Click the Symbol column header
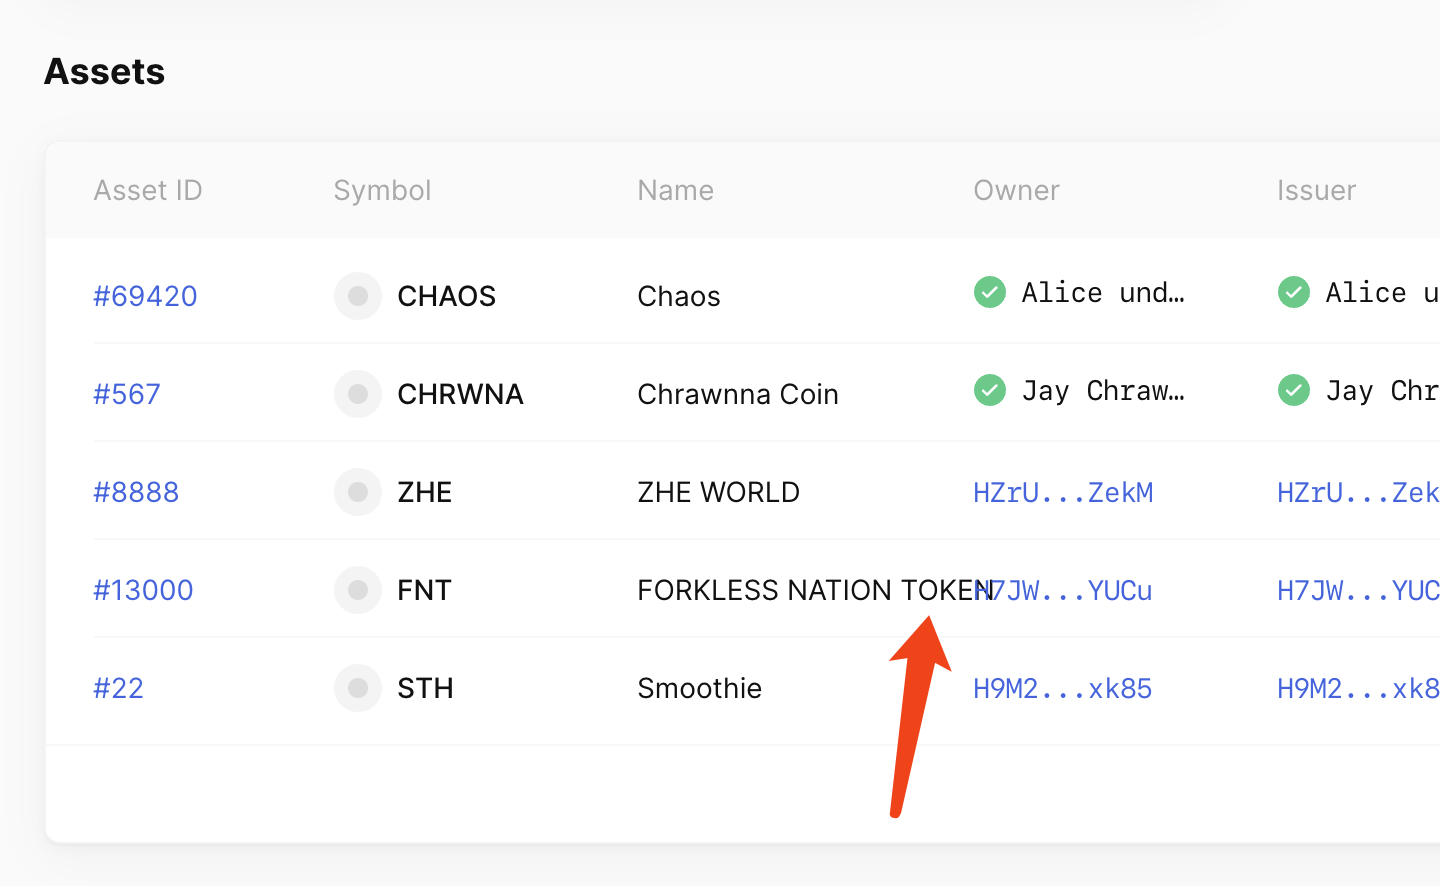1440x886 pixels. point(382,190)
